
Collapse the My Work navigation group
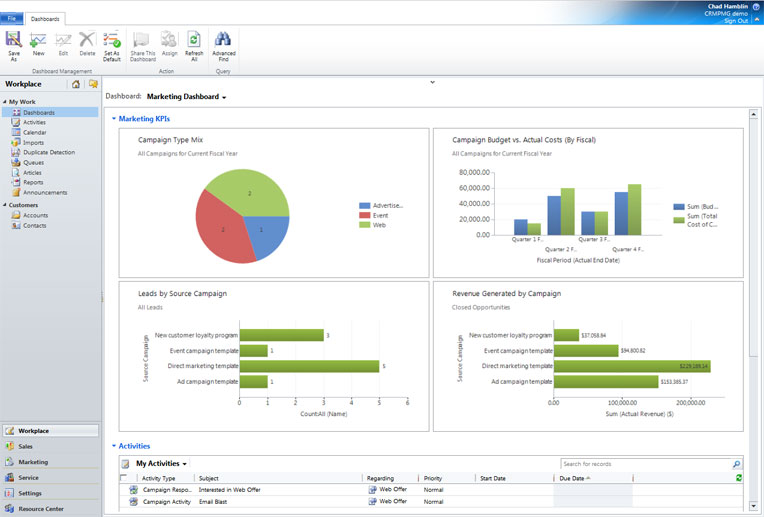5,102
